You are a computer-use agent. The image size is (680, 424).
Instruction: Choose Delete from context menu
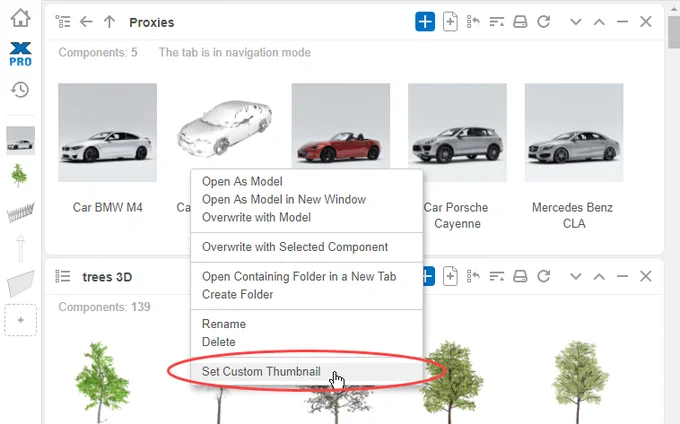click(x=307, y=342)
